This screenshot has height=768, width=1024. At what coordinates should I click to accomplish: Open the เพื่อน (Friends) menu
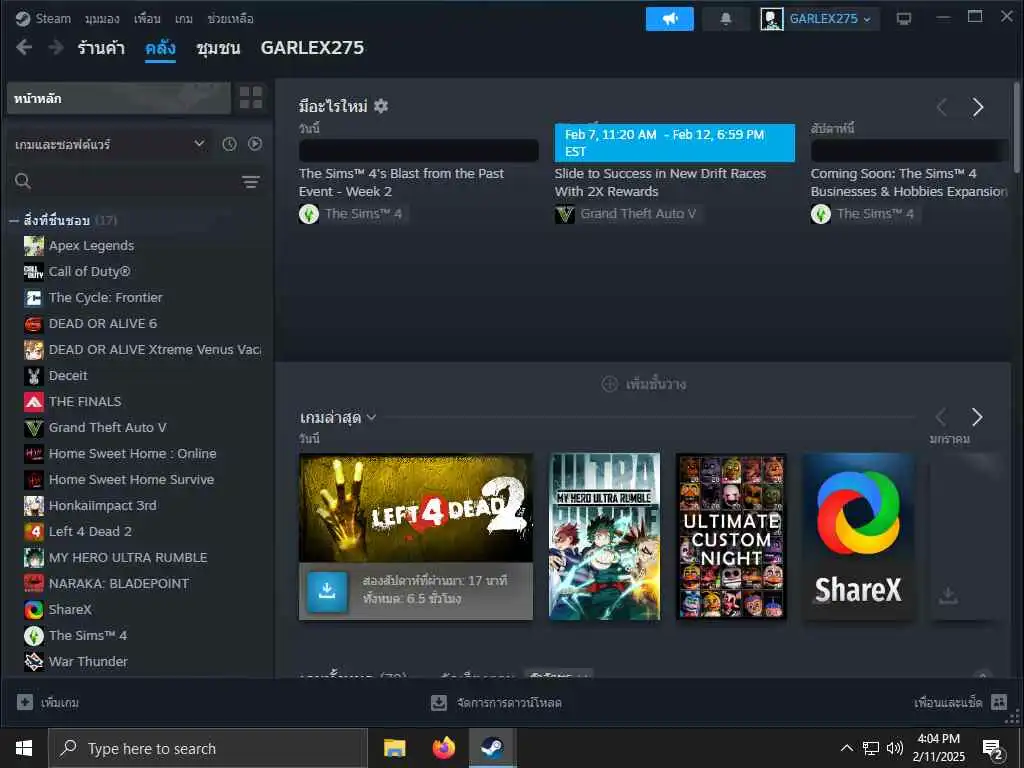[147, 19]
